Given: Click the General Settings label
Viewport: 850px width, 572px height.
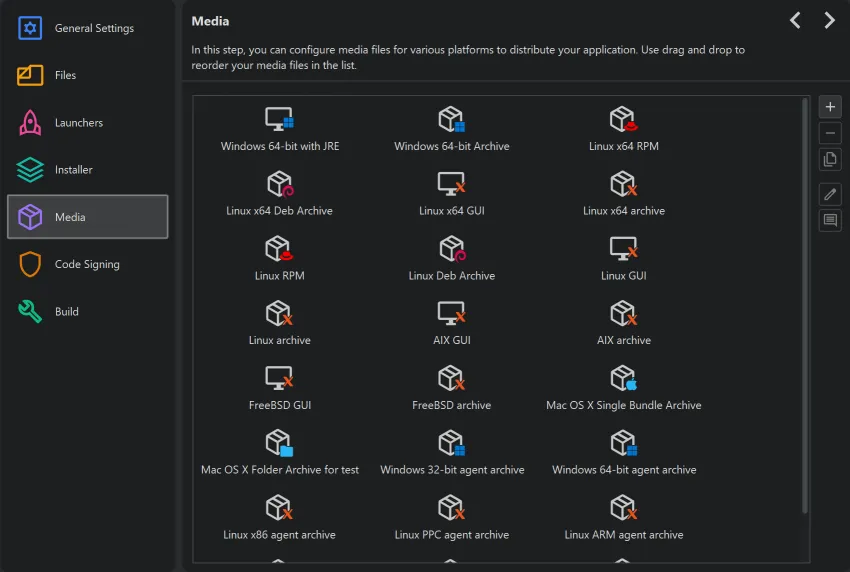Looking at the screenshot, I should pyautogui.click(x=94, y=28).
